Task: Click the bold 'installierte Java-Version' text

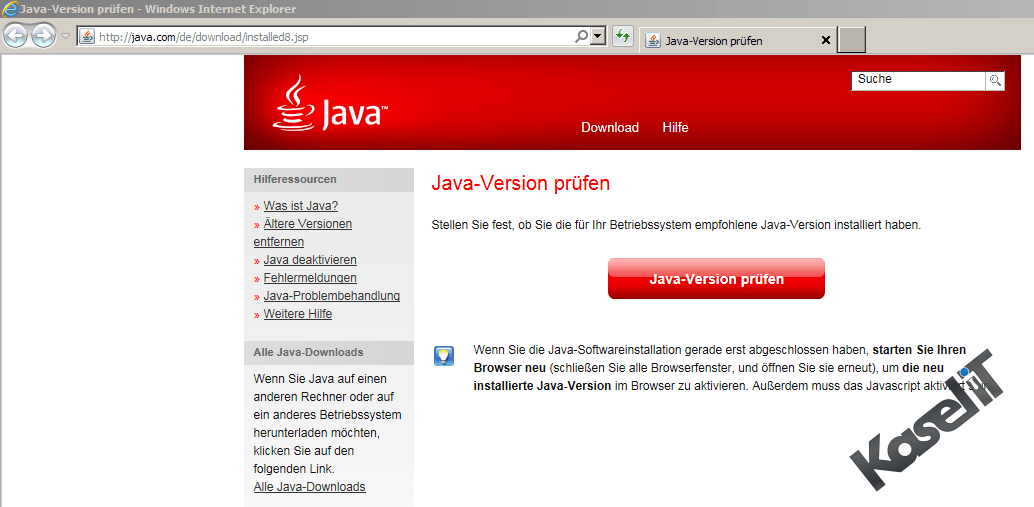Action: tap(542, 386)
